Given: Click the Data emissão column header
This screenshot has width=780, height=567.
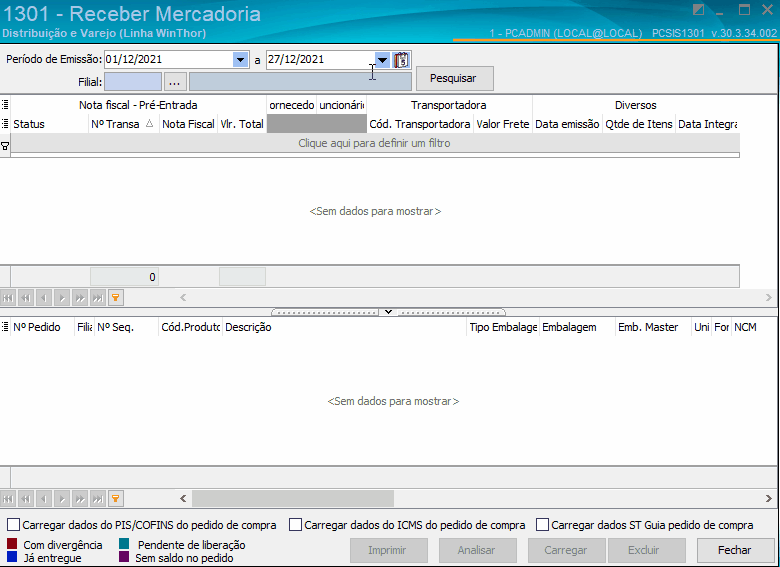Looking at the screenshot, I should (567, 124).
